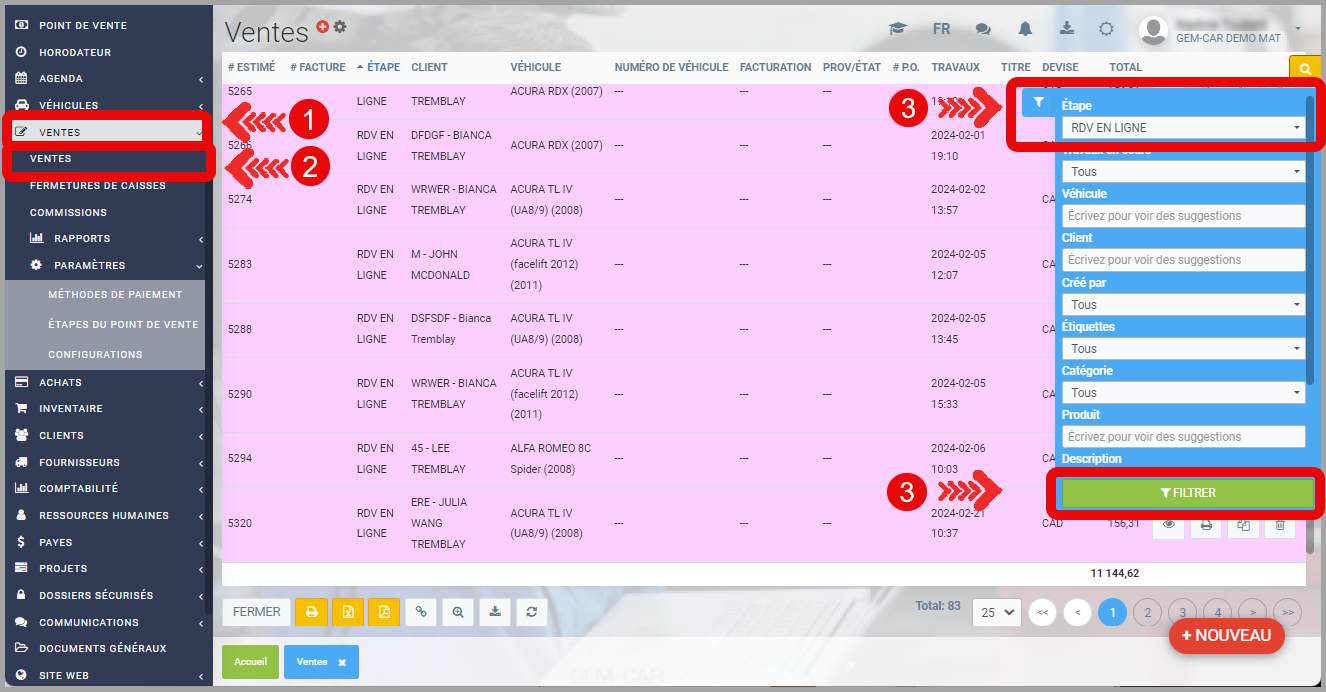Click the Véhicule filter input field

(1183, 216)
